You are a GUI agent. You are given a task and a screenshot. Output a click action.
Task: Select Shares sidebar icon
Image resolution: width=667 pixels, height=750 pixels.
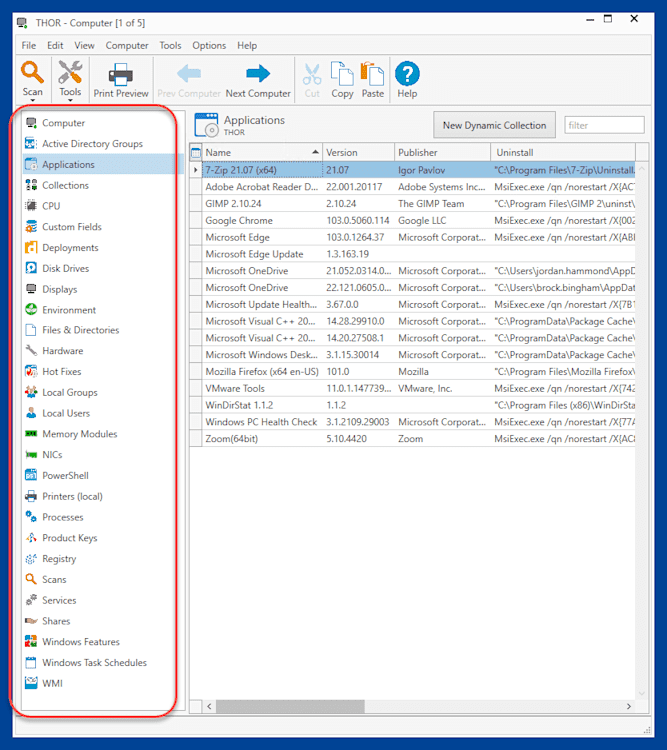coord(31,621)
